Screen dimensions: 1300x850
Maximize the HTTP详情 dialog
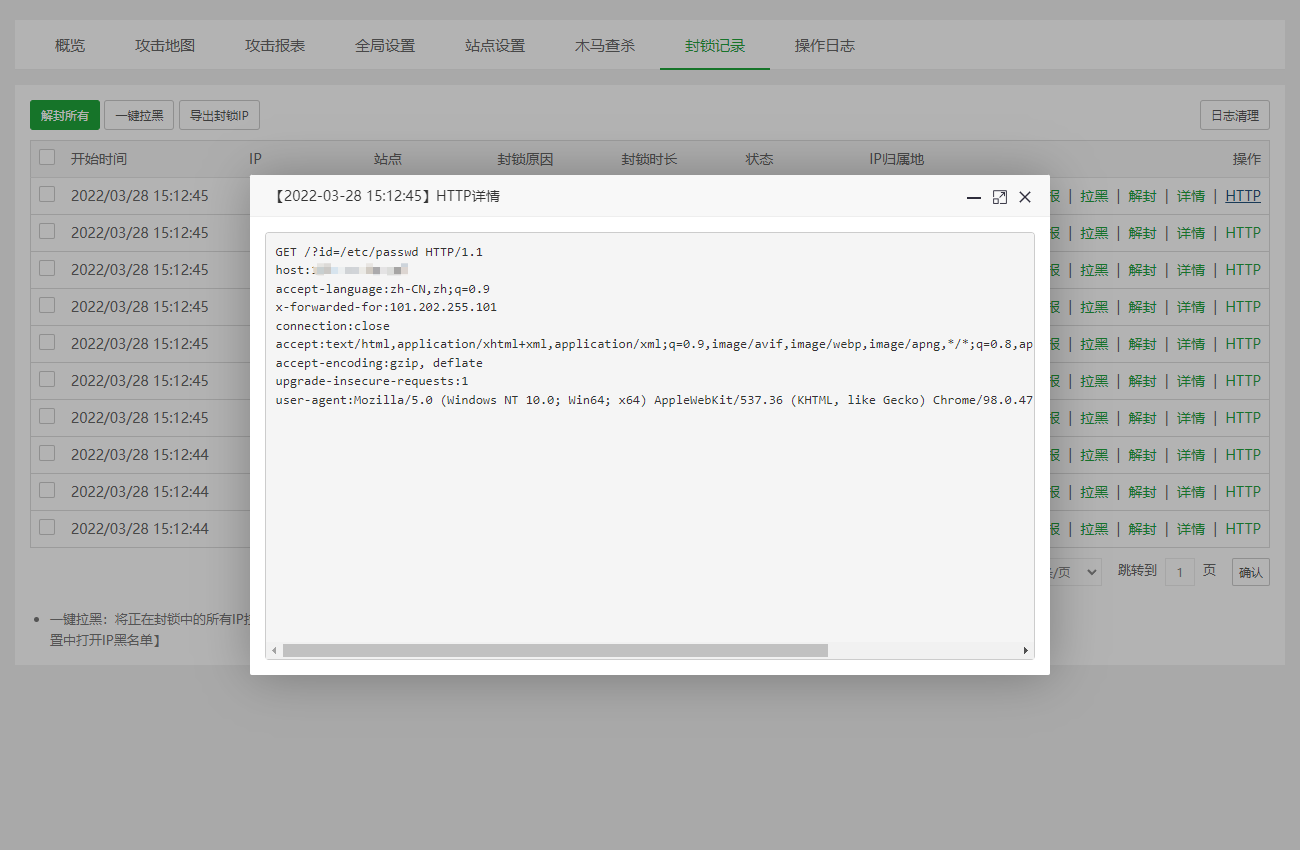click(x=999, y=198)
